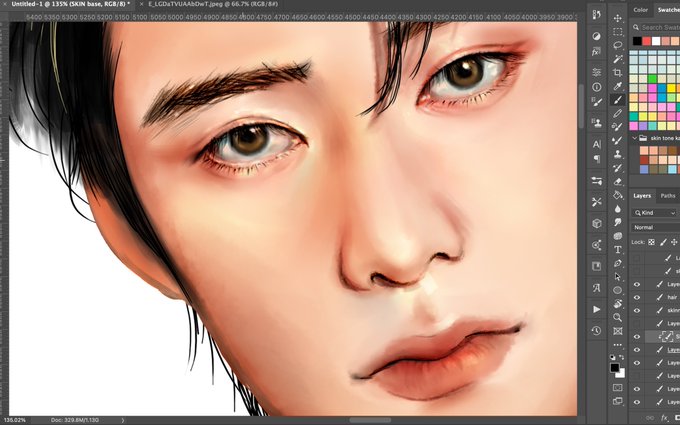This screenshot has width=680, height=425.
Task: Open the Swatches panel tab
Action: (x=668, y=10)
